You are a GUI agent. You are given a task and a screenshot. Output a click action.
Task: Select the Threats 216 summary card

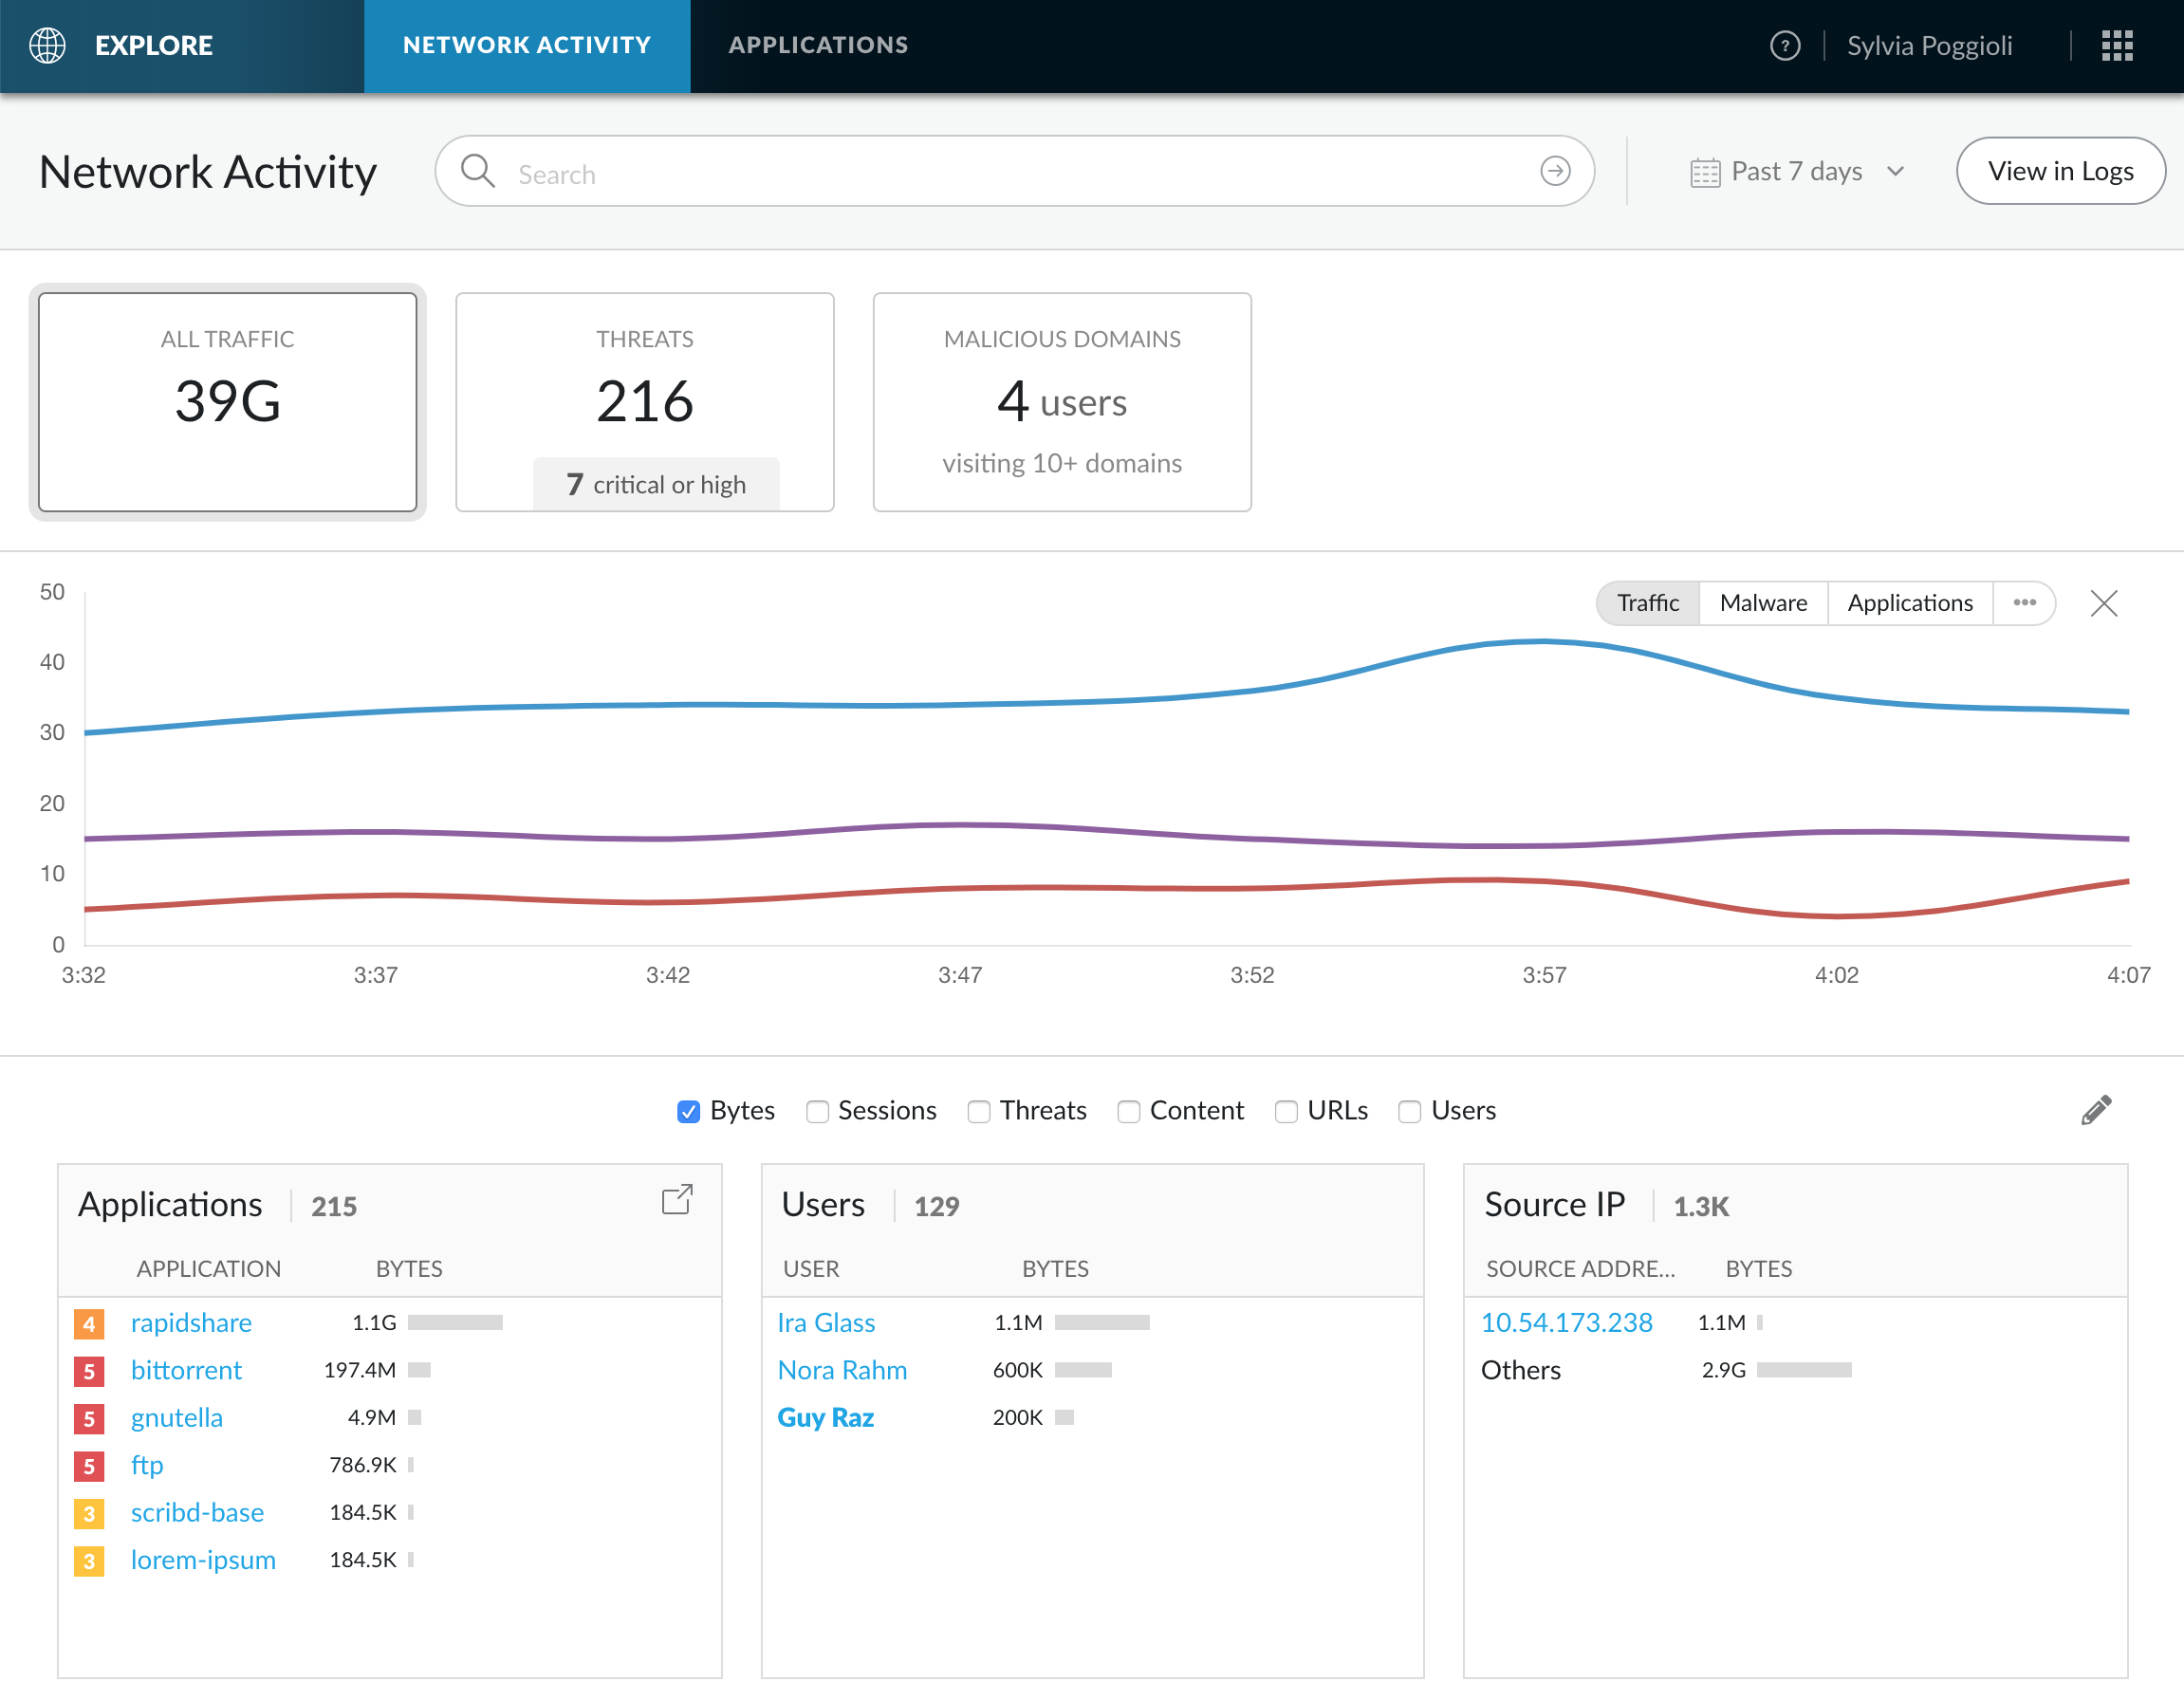[x=644, y=401]
